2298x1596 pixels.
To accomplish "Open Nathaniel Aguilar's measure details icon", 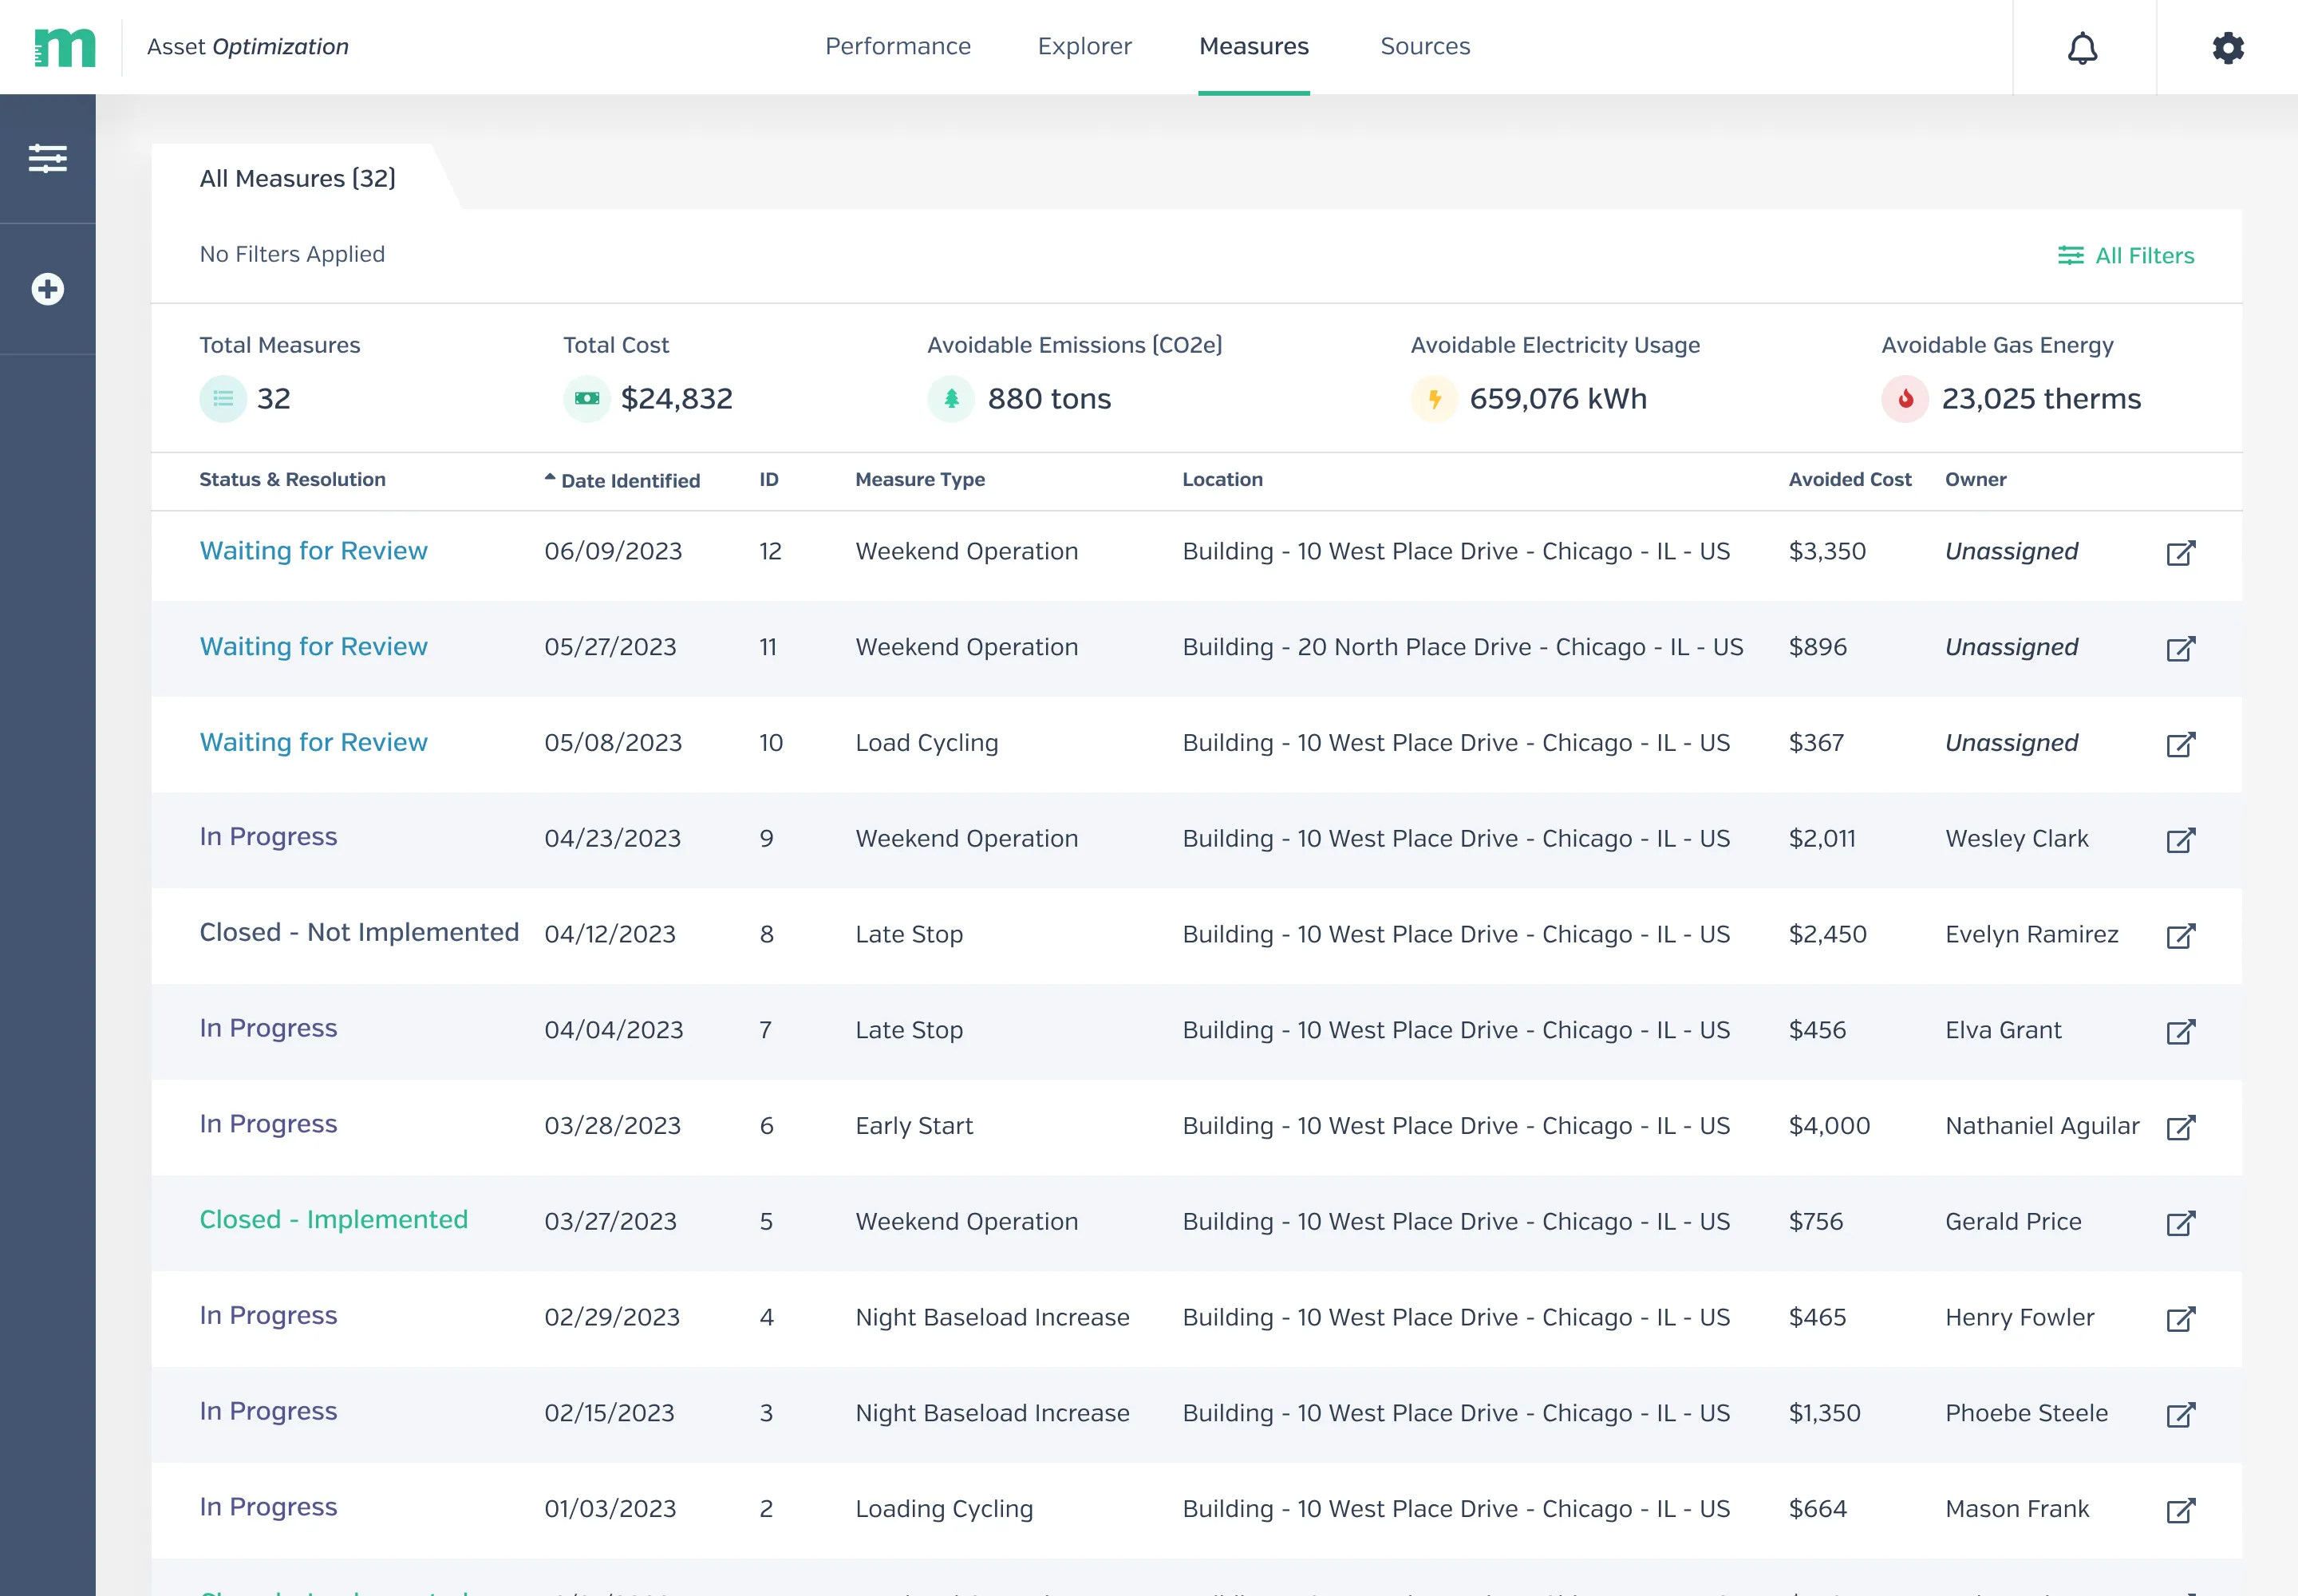I will [x=2180, y=1127].
